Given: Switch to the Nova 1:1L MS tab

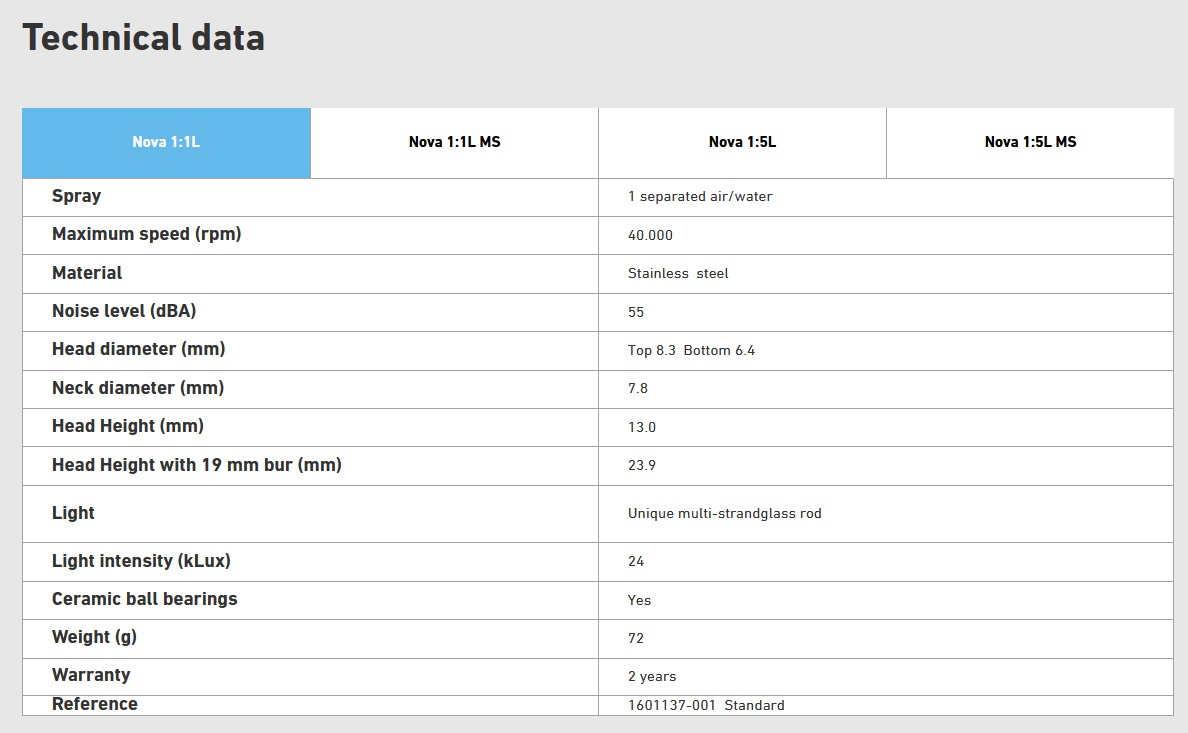Looking at the screenshot, I should [x=455, y=143].
